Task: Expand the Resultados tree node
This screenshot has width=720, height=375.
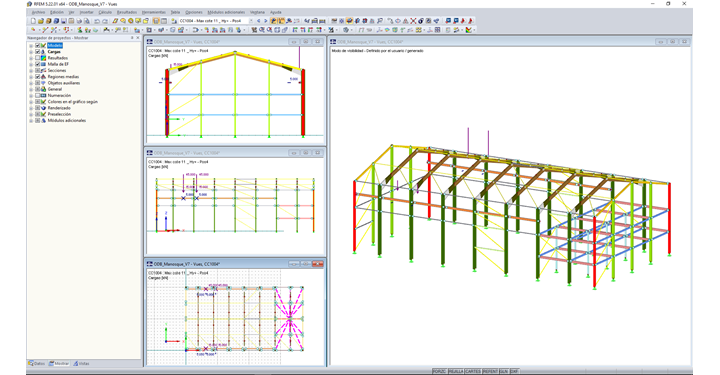Action: (x=31, y=58)
